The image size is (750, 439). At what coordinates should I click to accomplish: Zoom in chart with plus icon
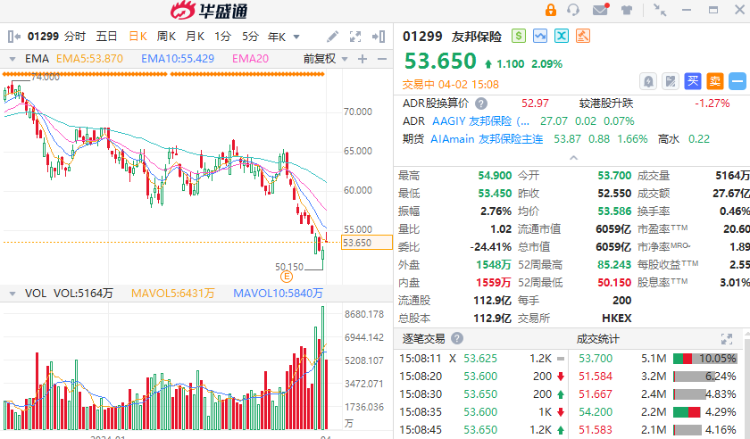point(363,59)
